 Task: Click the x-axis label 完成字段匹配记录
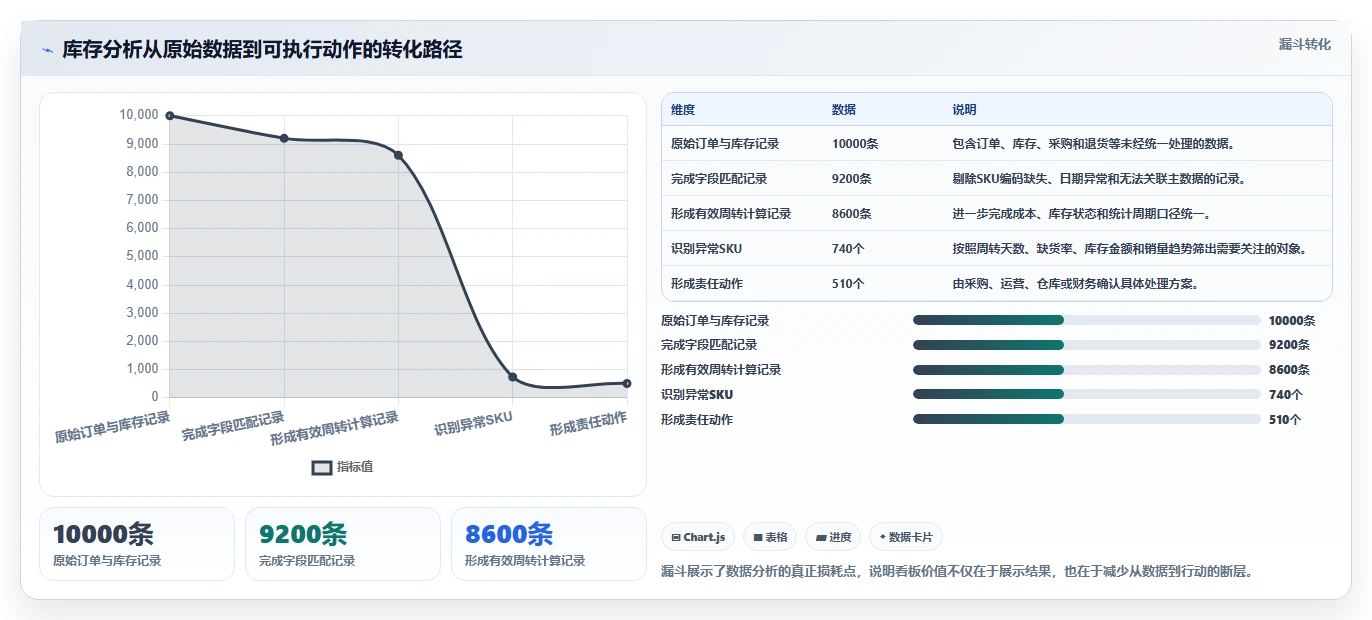pos(233,426)
